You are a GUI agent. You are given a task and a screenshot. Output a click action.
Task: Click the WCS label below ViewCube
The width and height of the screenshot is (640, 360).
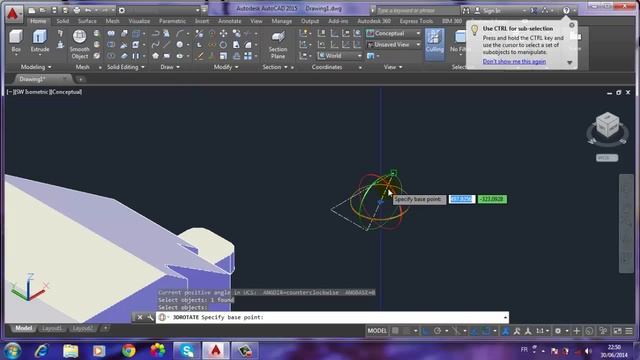(x=607, y=158)
